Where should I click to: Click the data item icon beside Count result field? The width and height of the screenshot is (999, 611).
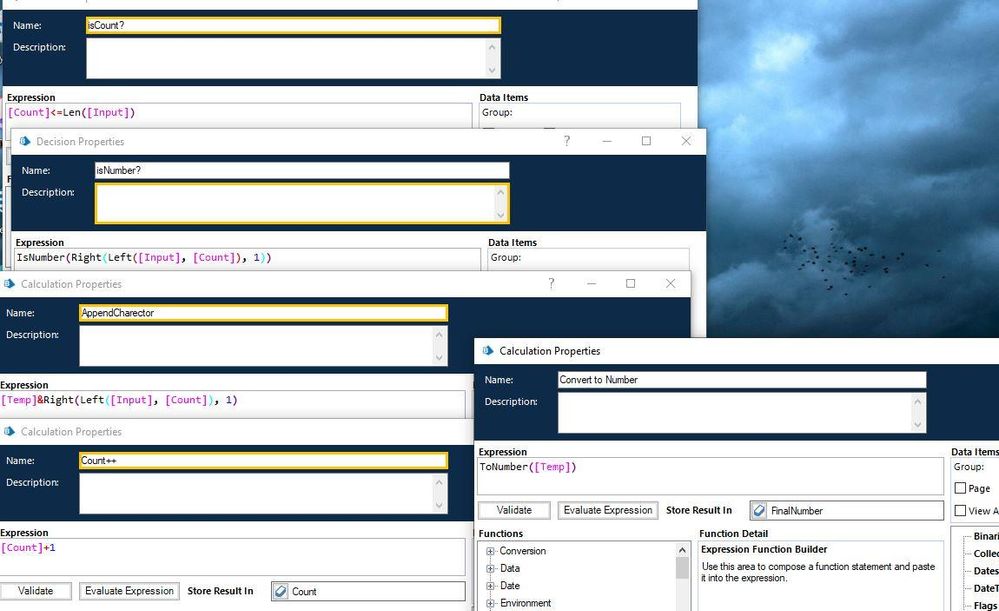280,592
